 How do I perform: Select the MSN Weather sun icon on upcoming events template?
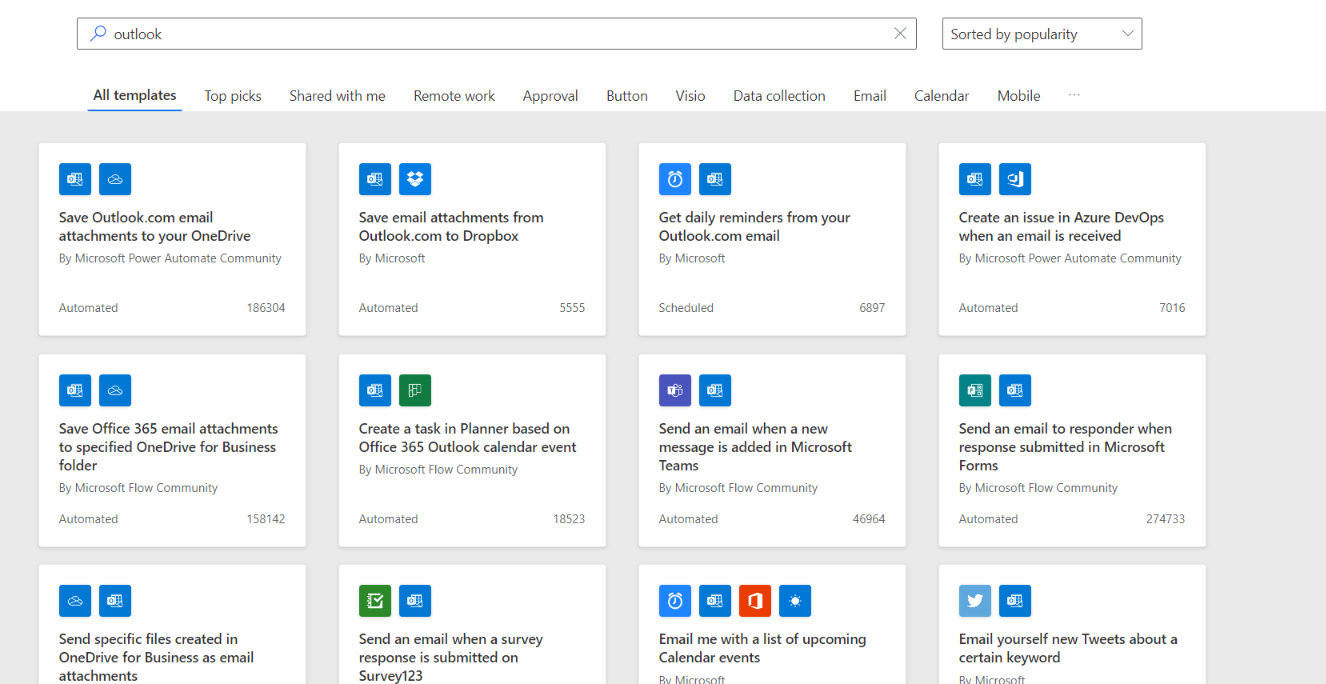[x=795, y=600]
